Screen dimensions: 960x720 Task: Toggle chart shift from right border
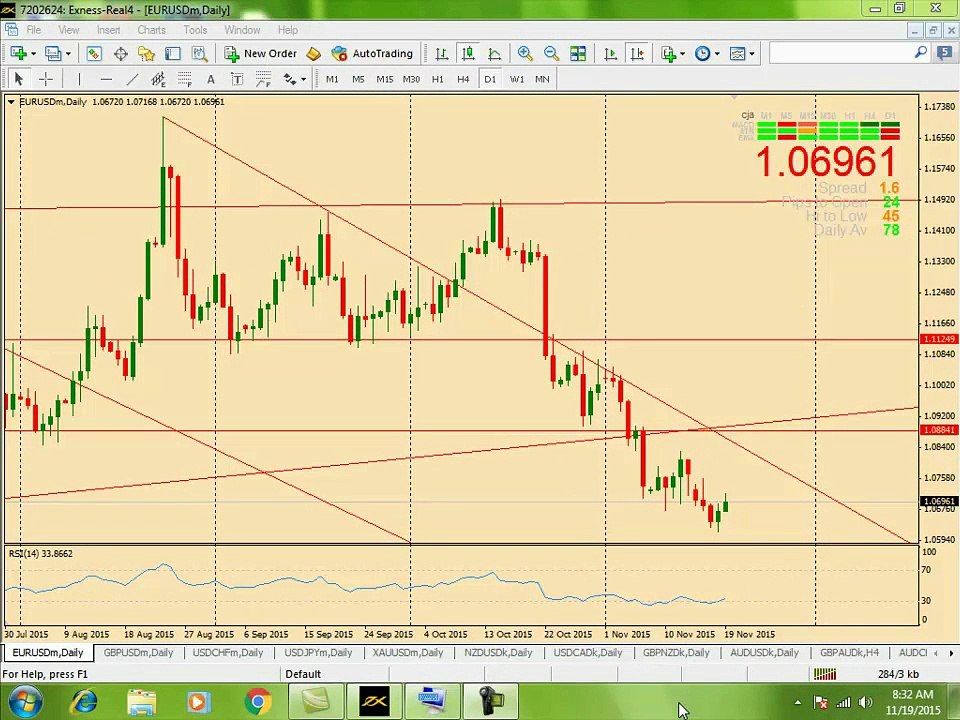pos(637,54)
